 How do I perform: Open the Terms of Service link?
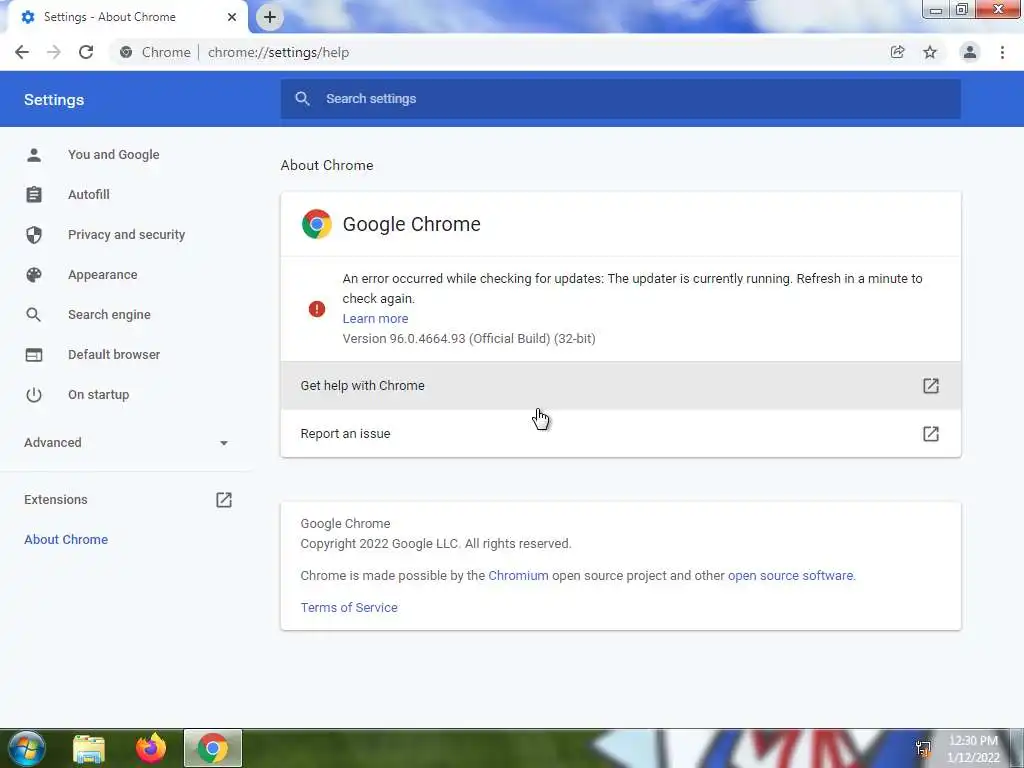tap(349, 607)
